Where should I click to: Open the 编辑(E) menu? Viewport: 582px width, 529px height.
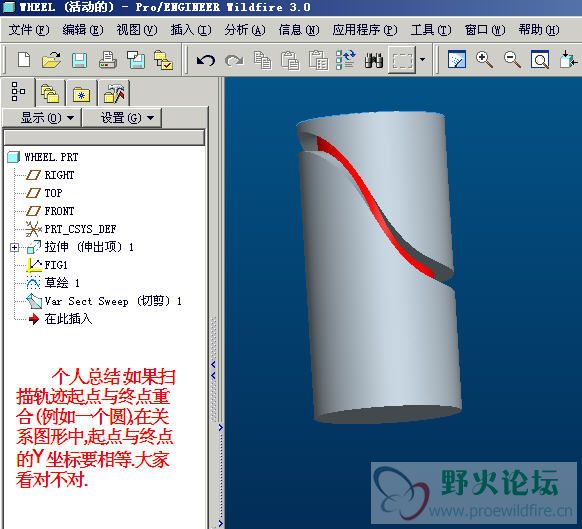point(83,30)
